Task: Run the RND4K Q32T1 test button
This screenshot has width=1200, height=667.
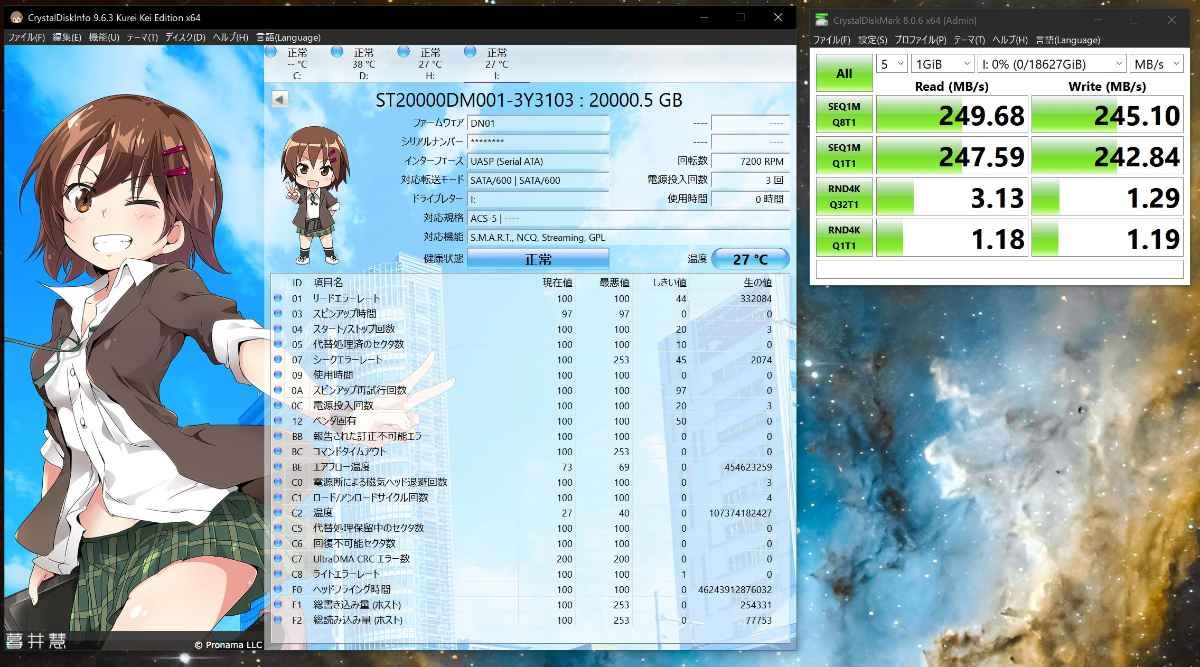Action: point(844,196)
